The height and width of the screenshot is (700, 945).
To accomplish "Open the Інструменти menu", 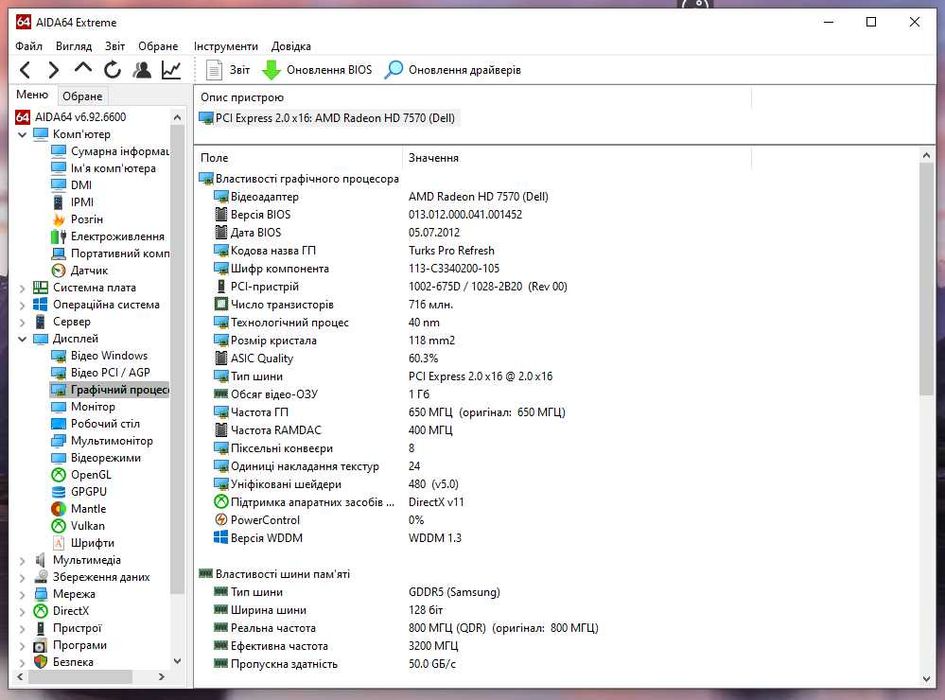I will [225, 46].
